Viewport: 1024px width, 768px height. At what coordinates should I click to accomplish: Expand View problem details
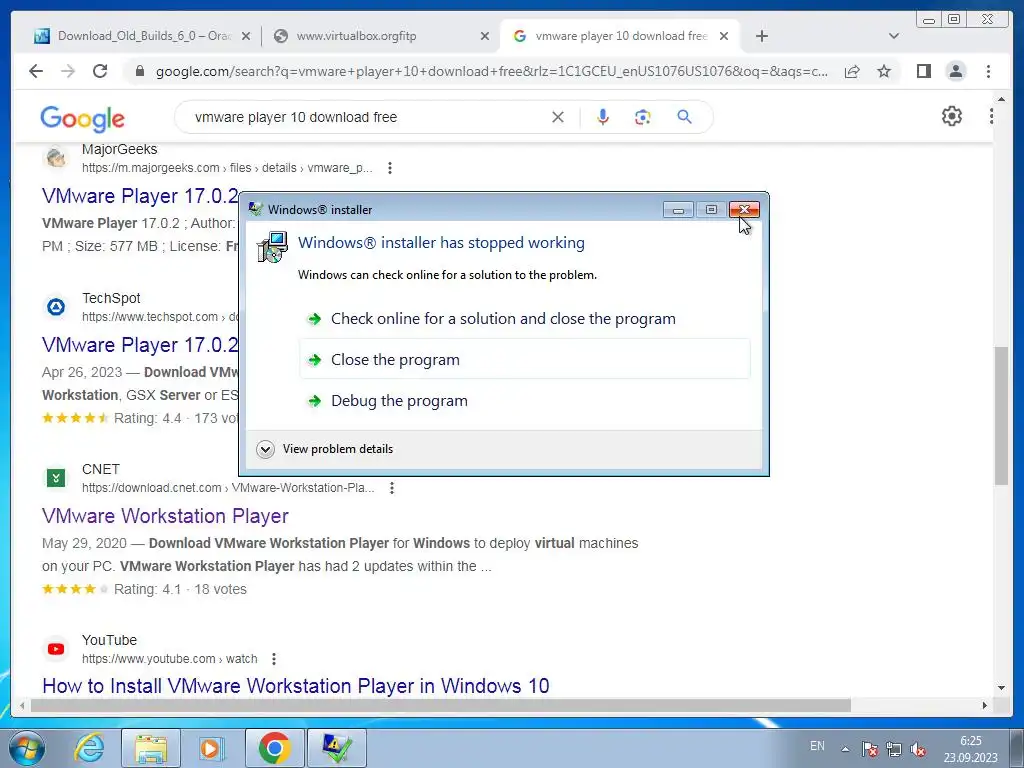325,449
